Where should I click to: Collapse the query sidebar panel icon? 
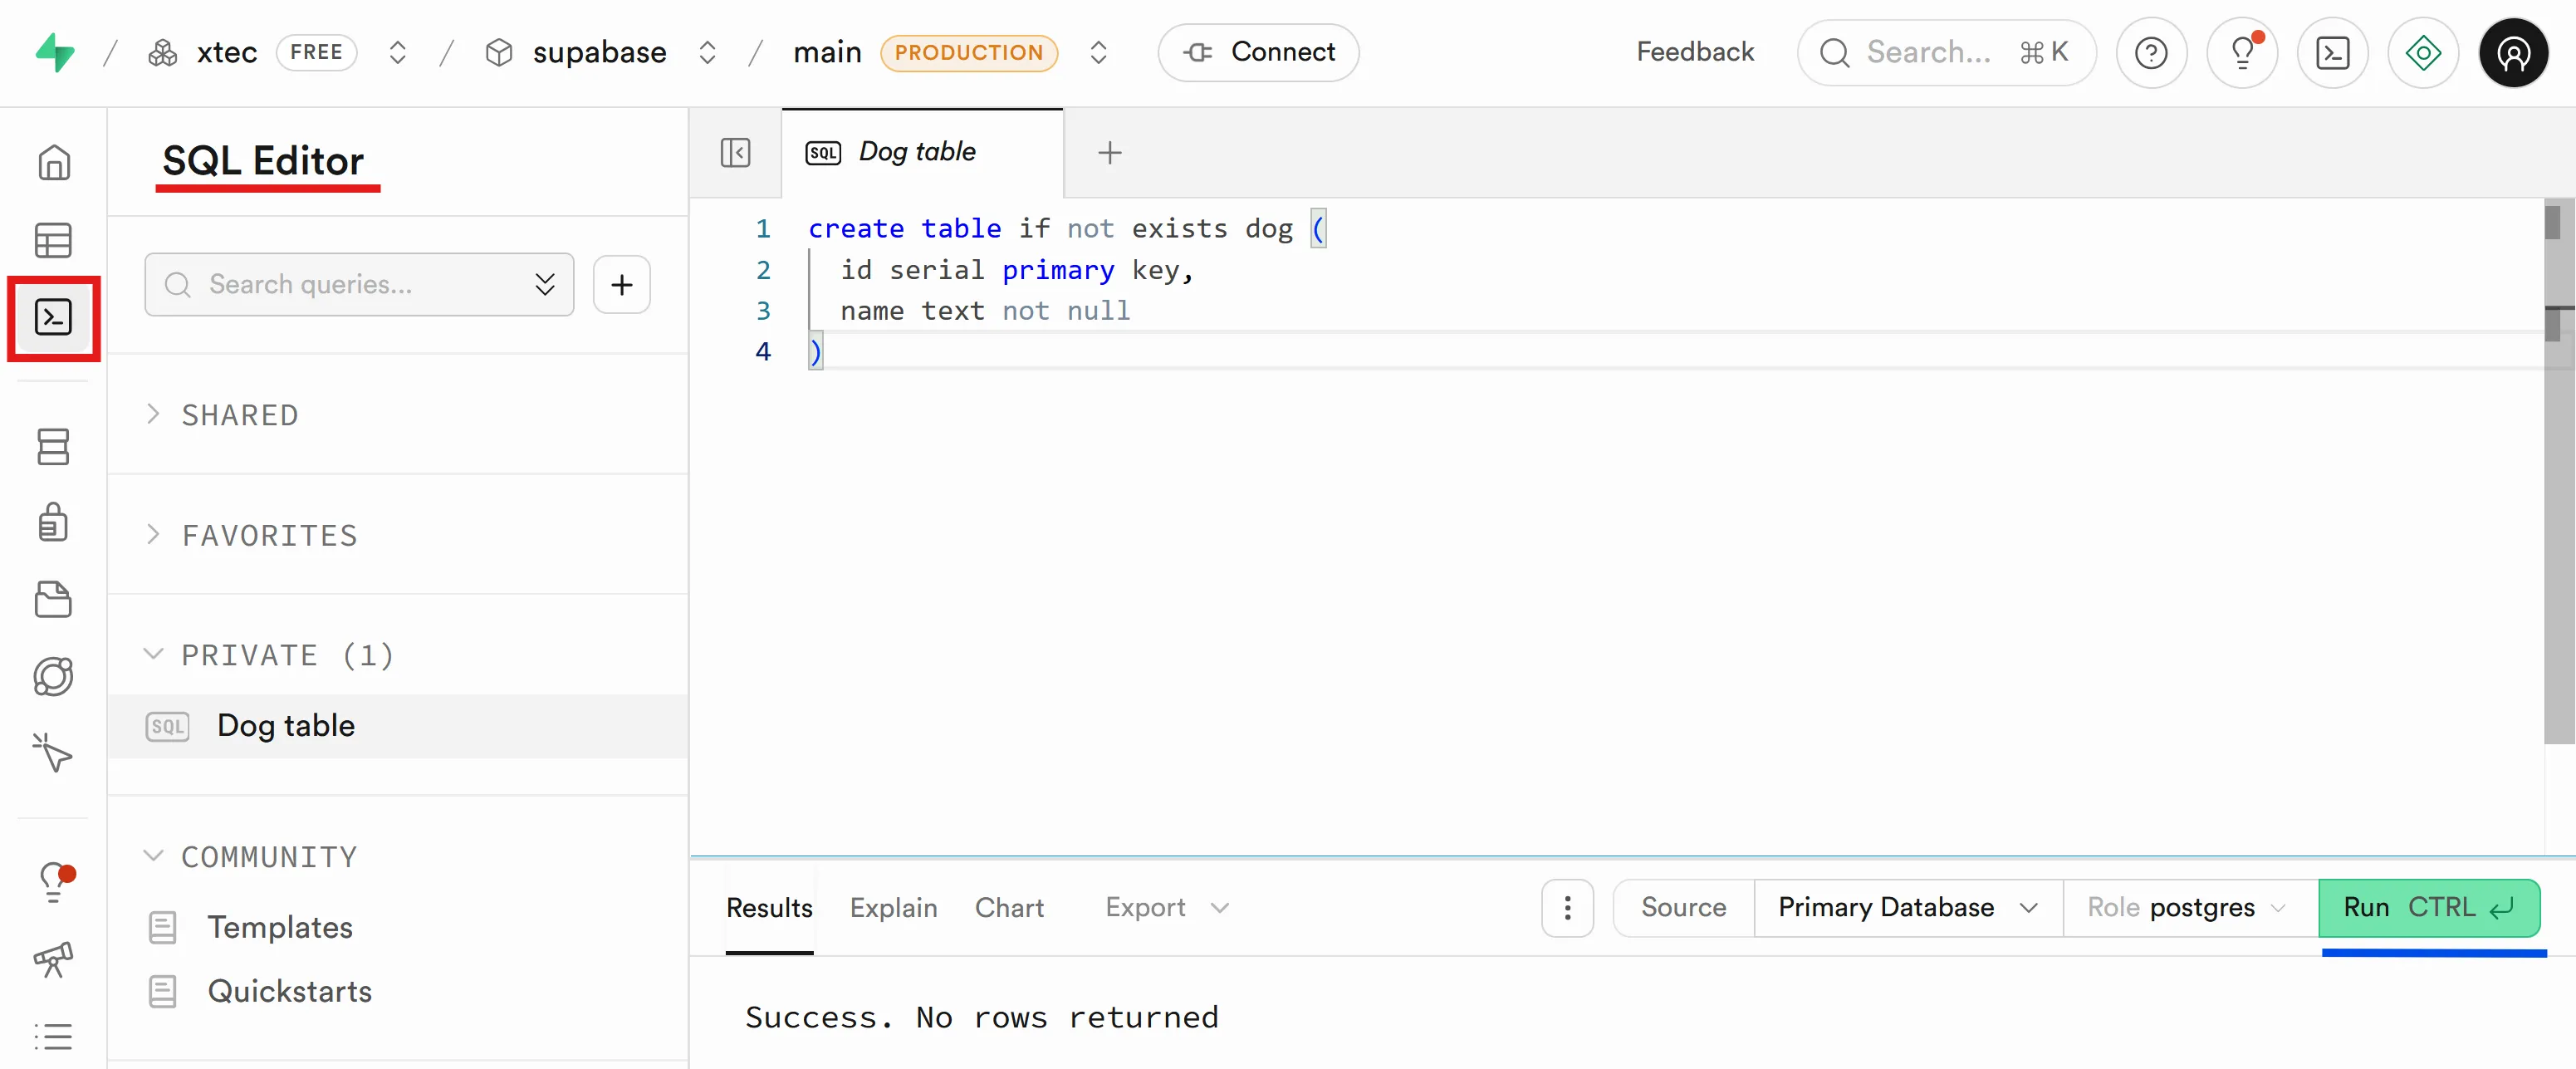735,153
